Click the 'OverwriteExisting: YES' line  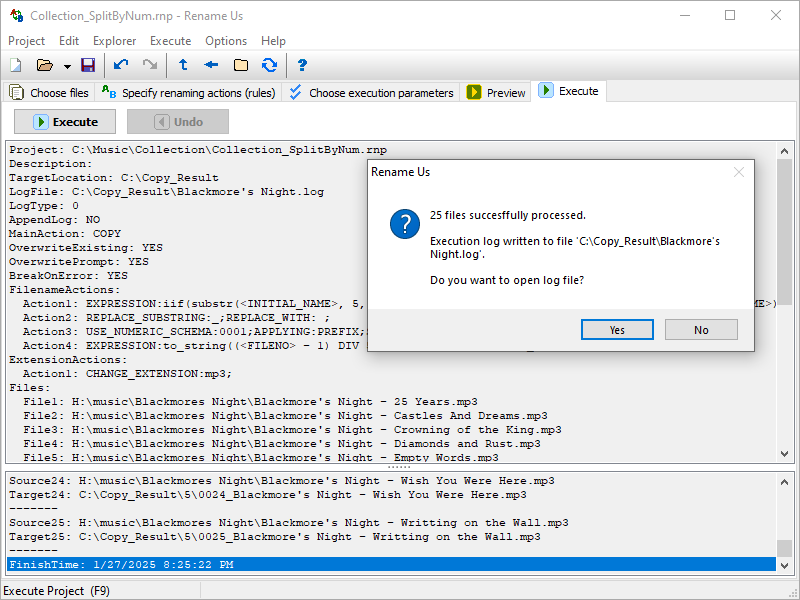coord(86,247)
